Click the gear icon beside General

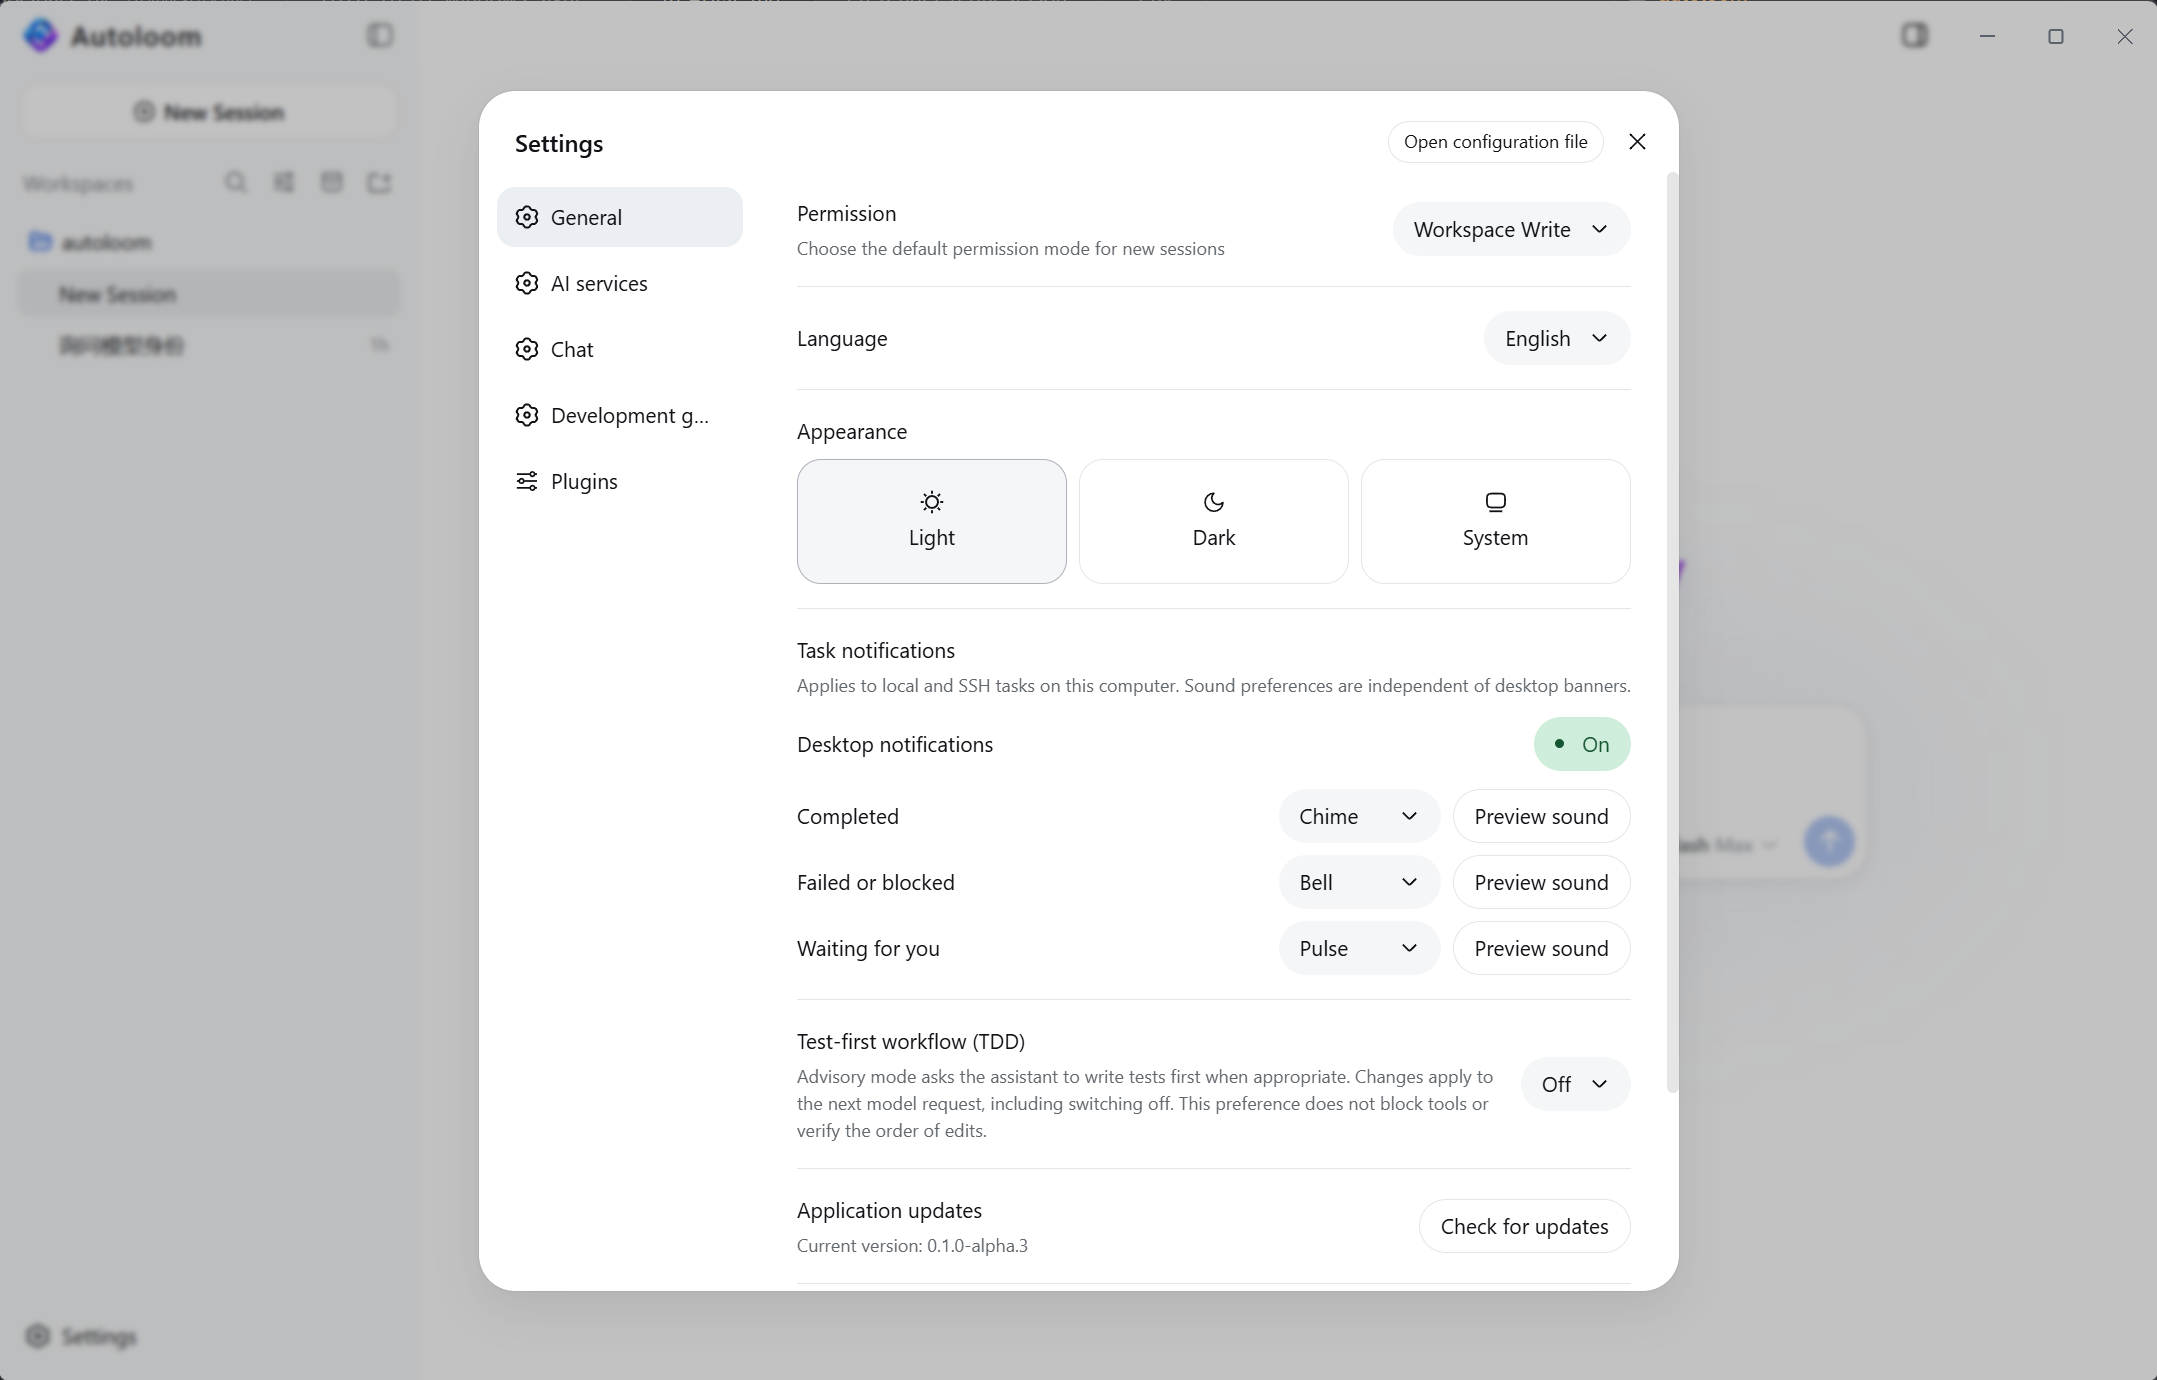pos(527,217)
